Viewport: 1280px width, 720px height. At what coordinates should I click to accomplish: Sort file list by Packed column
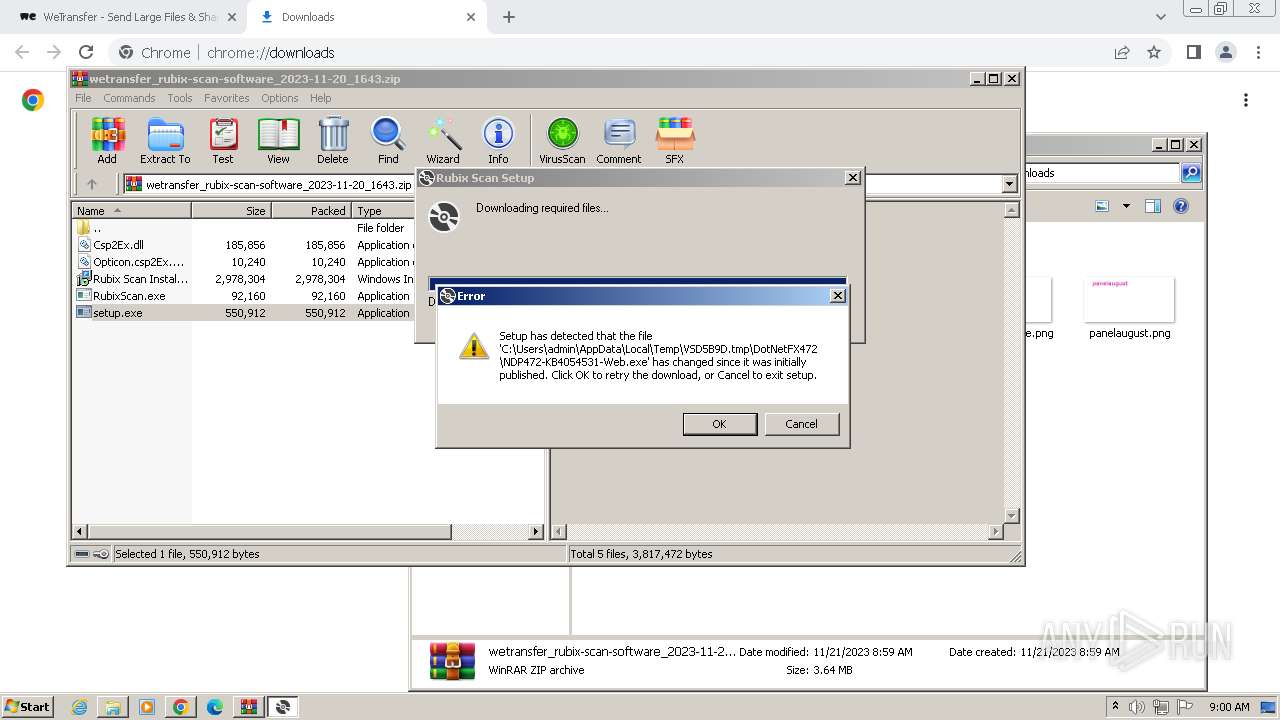coord(311,210)
